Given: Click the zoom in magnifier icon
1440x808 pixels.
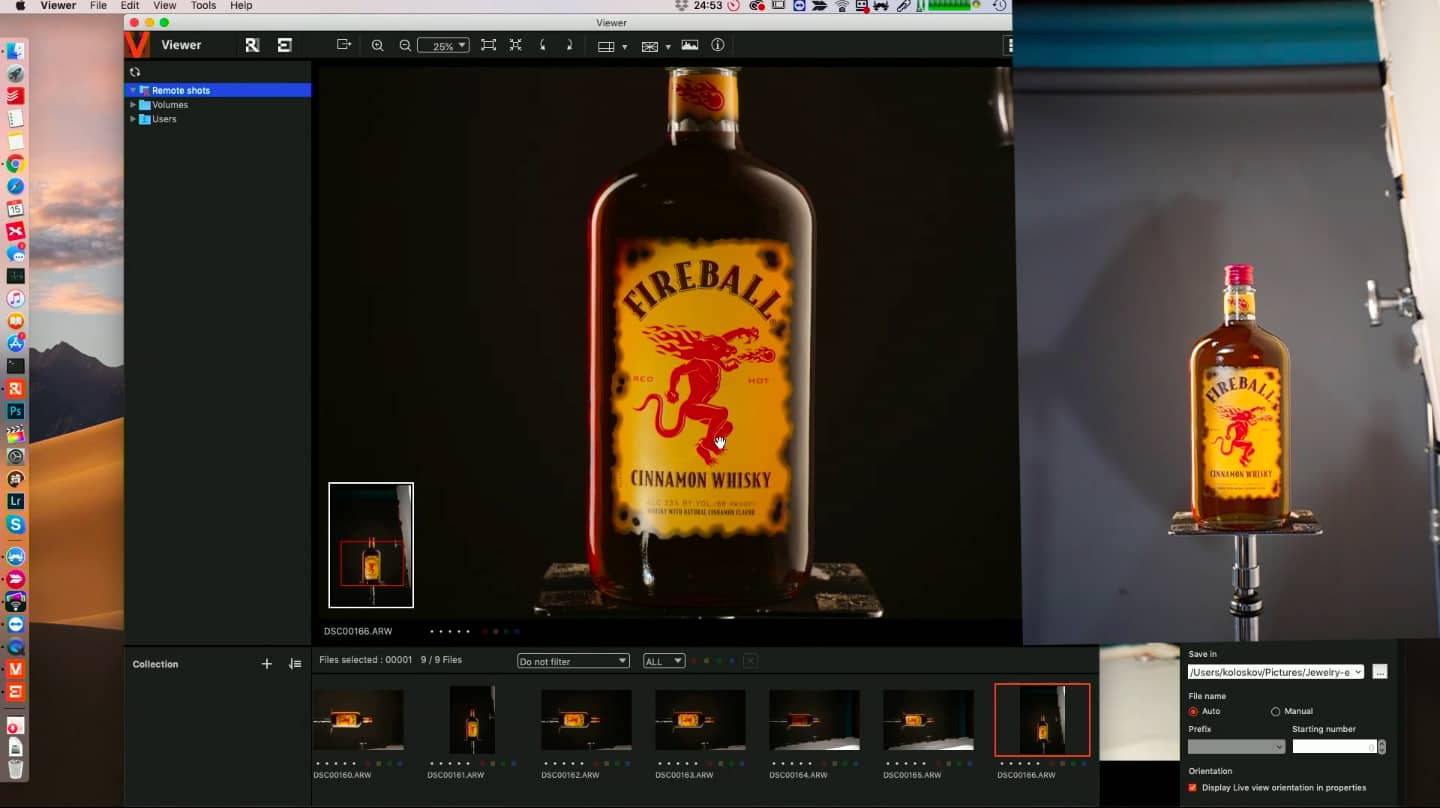Looking at the screenshot, I should 377,45.
